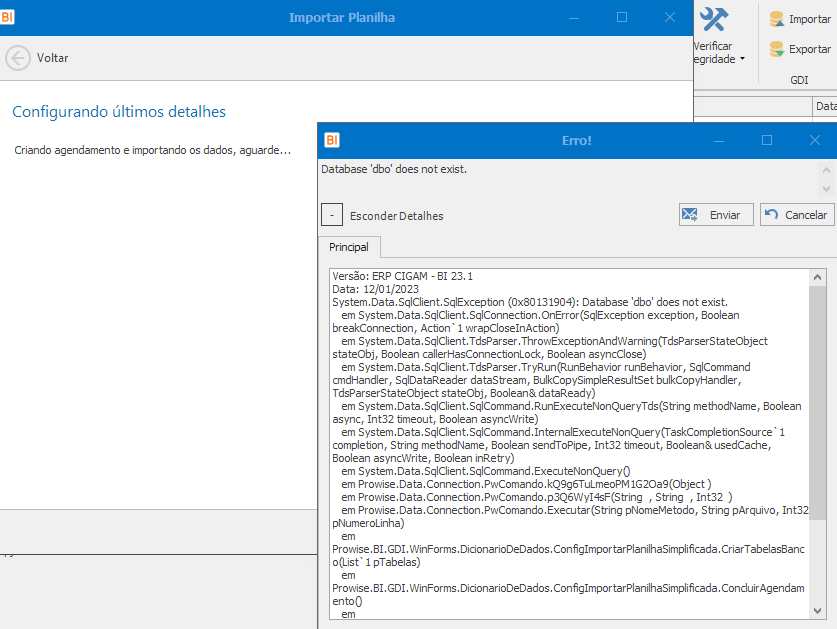The width and height of the screenshot is (837, 629).
Task: Click the SqlCommand.ExecuteNonQuery() stack line
Action: (x=486, y=471)
